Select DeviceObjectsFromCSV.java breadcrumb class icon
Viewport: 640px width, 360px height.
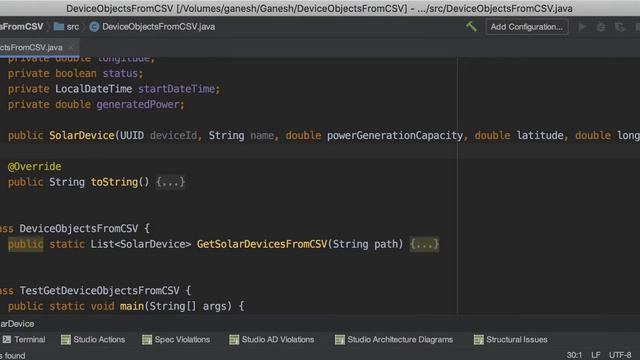click(x=94, y=27)
